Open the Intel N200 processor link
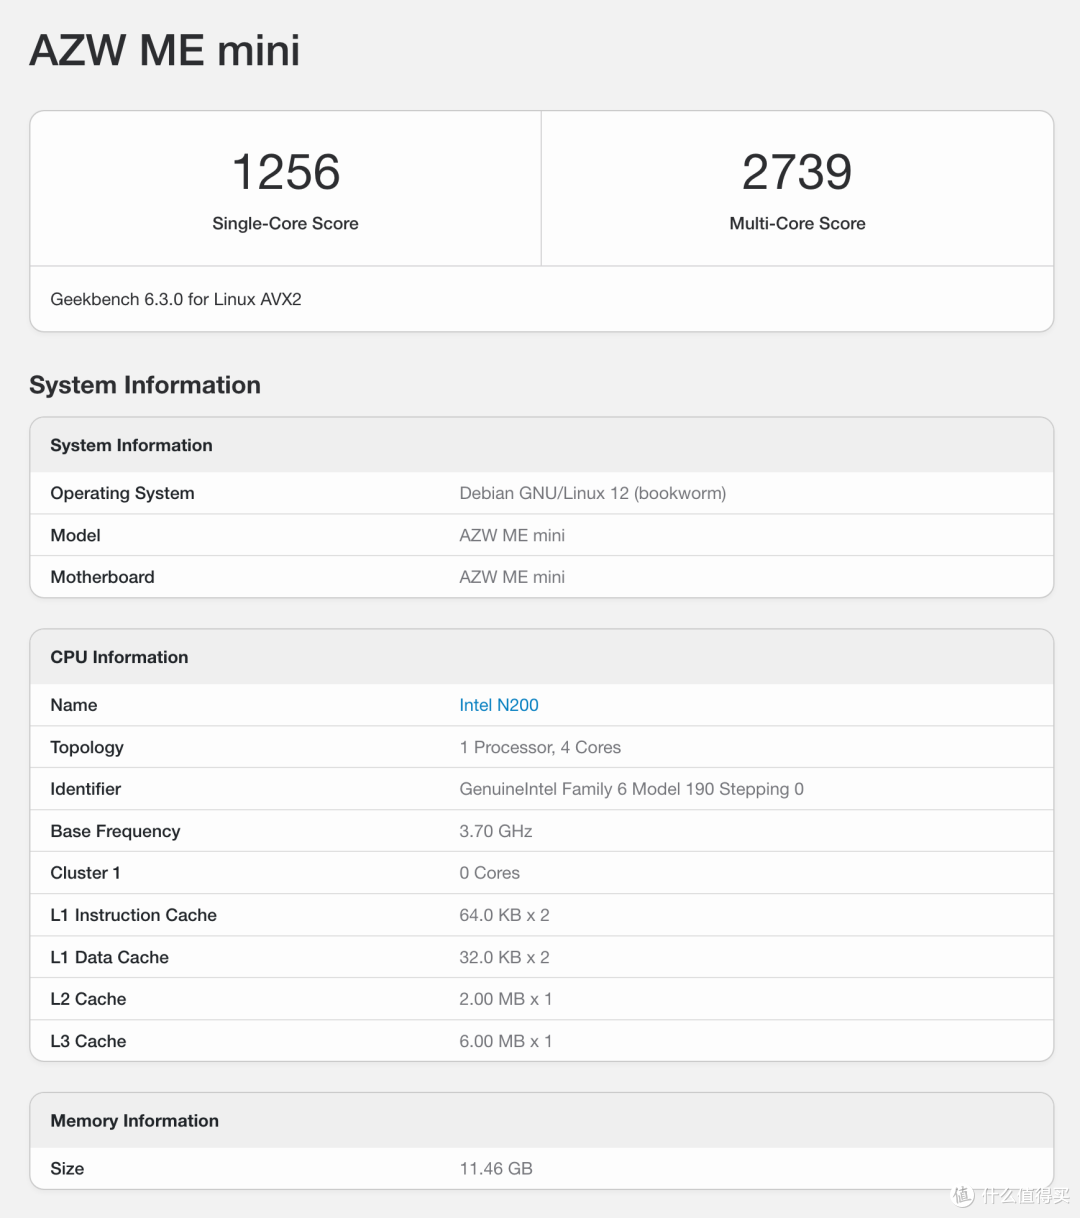Image resolution: width=1080 pixels, height=1218 pixels. [x=499, y=705]
